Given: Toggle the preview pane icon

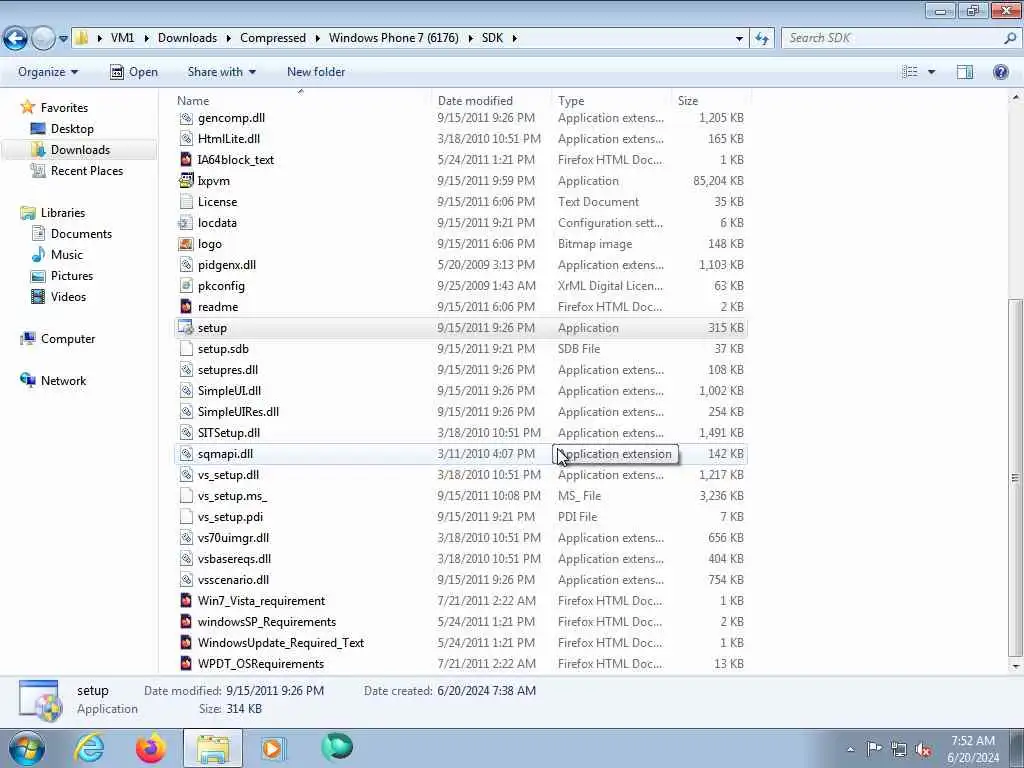Looking at the screenshot, I should tap(965, 72).
